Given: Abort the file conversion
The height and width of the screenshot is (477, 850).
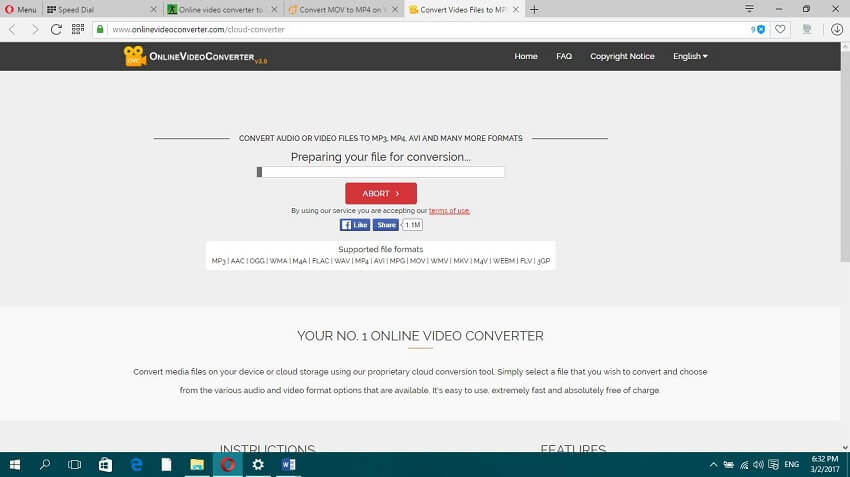Looking at the screenshot, I should [x=381, y=194].
